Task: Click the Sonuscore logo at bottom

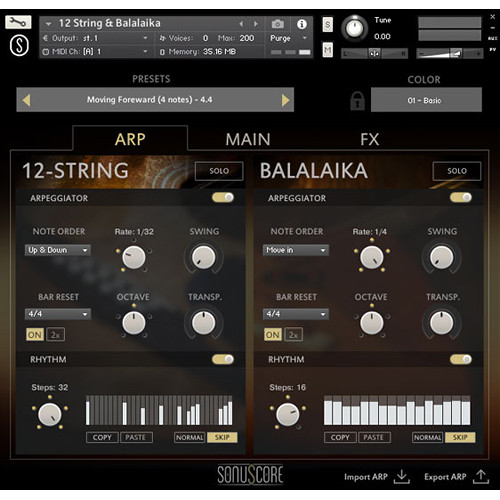Action: click(x=250, y=474)
